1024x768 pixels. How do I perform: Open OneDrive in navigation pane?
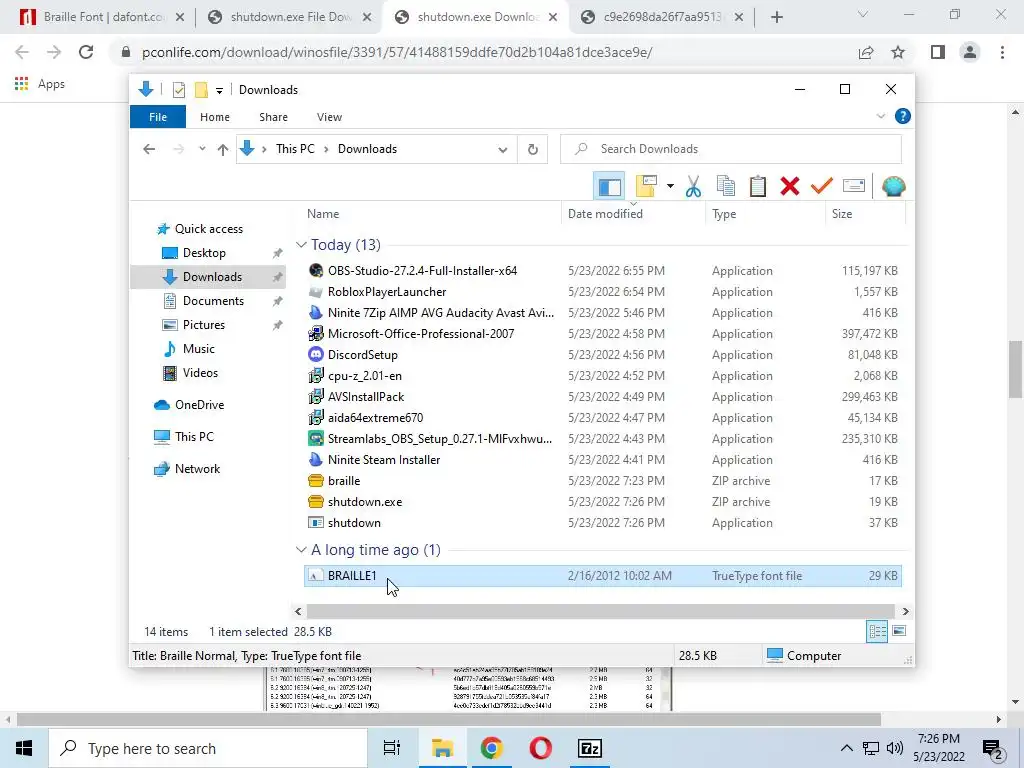click(x=199, y=405)
